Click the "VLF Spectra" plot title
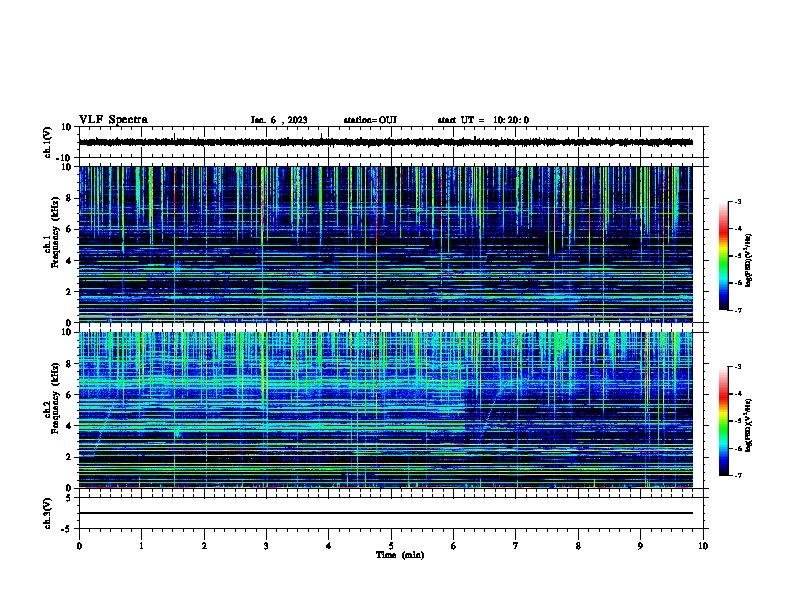This screenshot has height=612, width=792. [x=113, y=120]
